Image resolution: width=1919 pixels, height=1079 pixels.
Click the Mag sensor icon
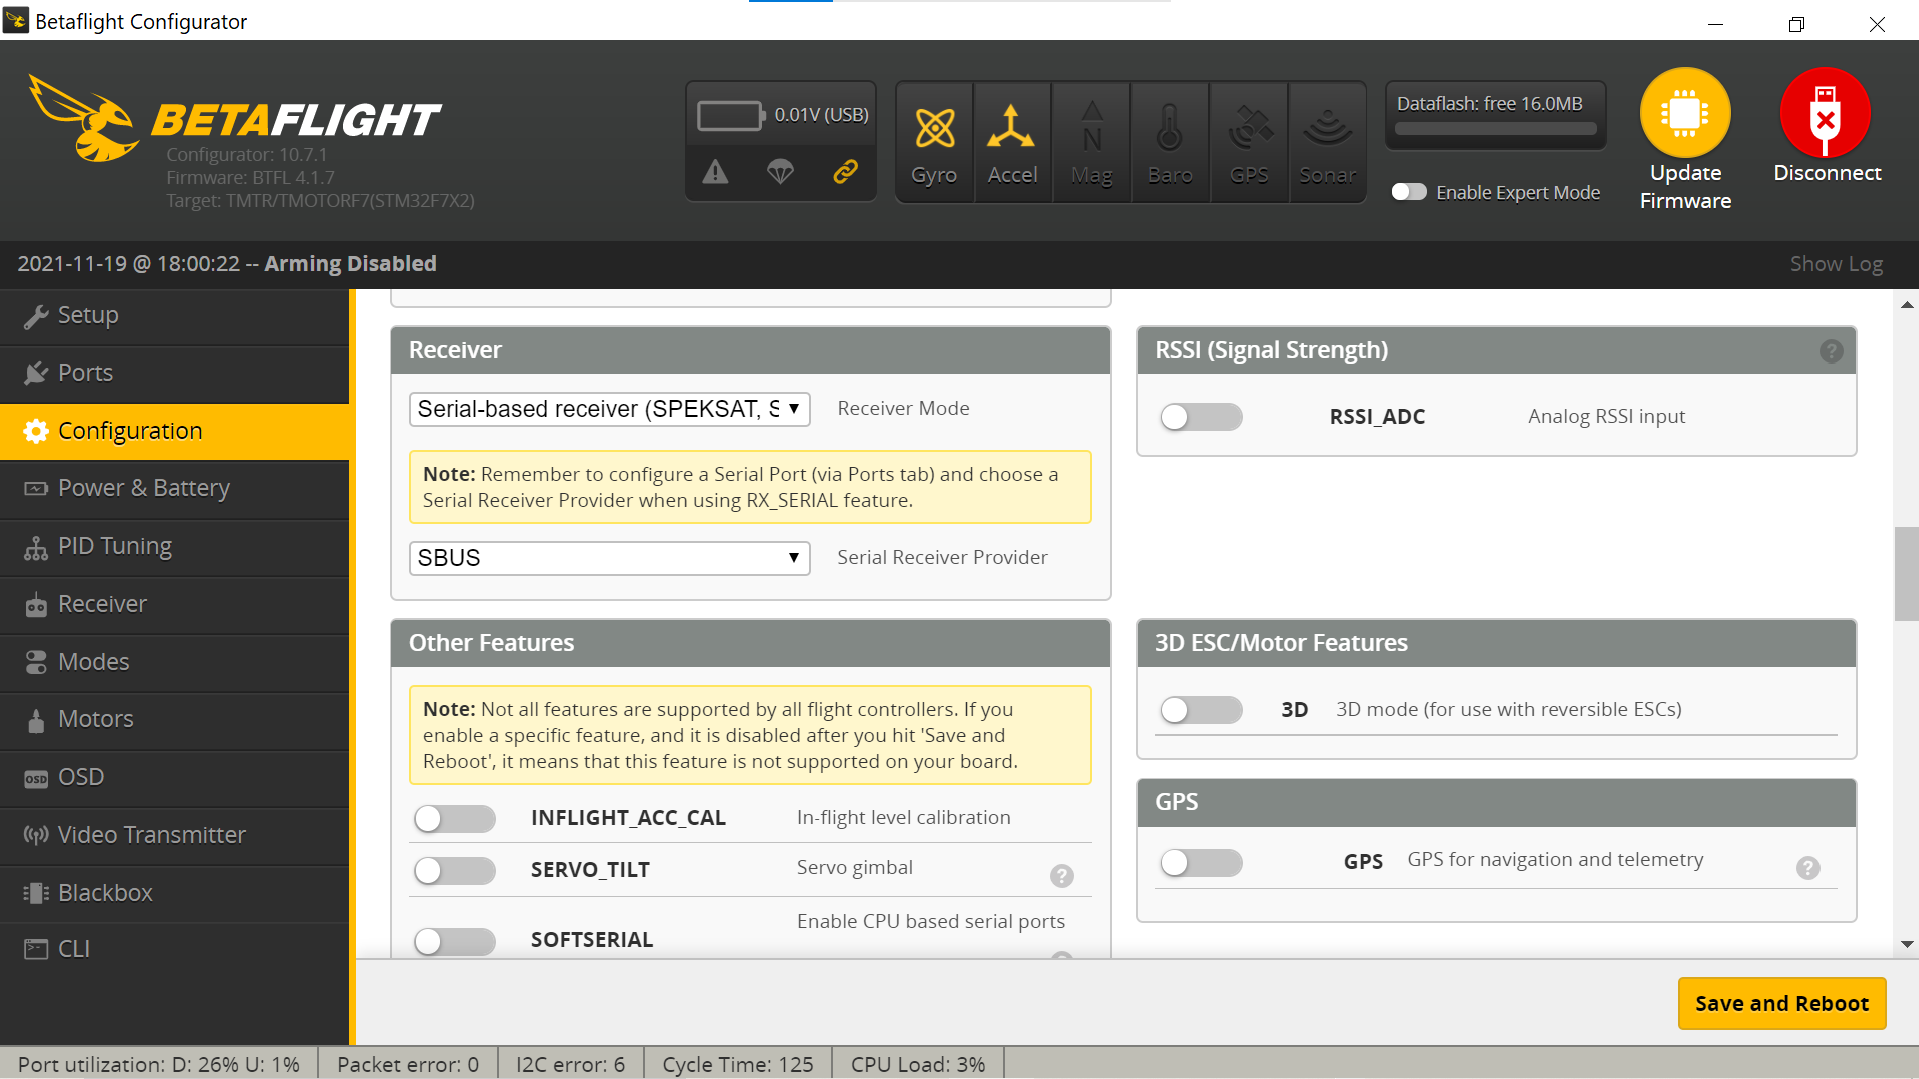pyautogui.click(x=1091, y=143)
